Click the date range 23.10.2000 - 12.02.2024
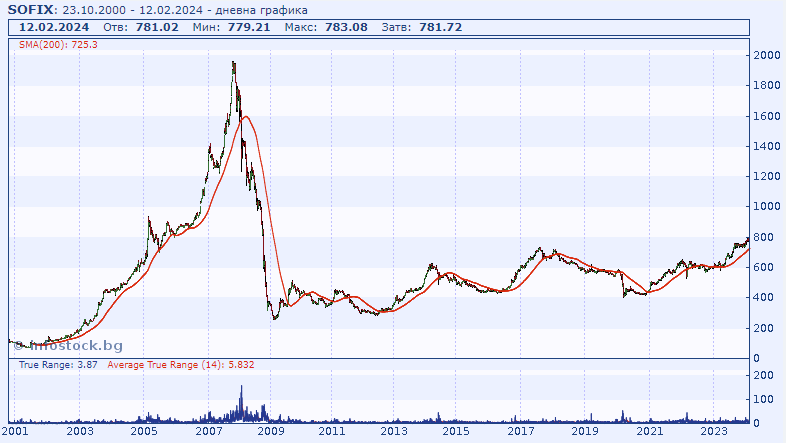The height and width of the screenshot is (443, 786). coord(133,10)
